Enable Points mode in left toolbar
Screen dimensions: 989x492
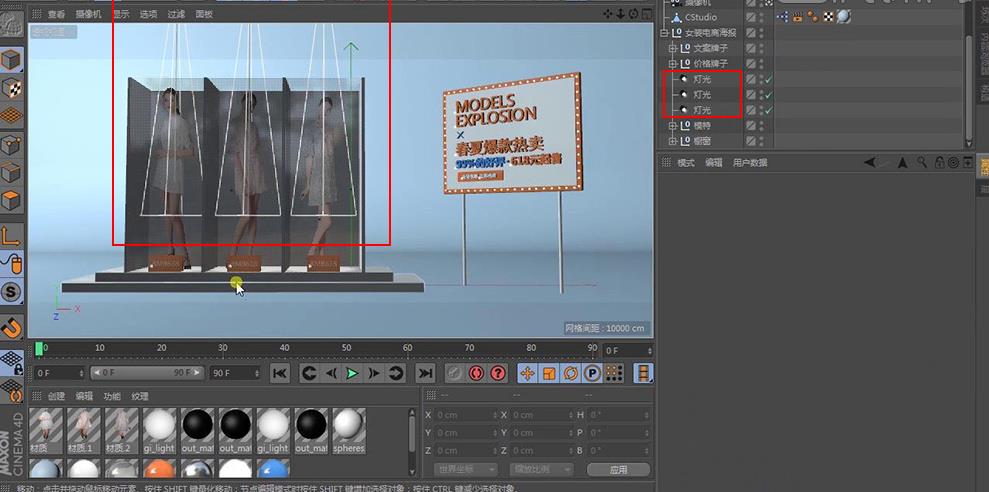11,146
